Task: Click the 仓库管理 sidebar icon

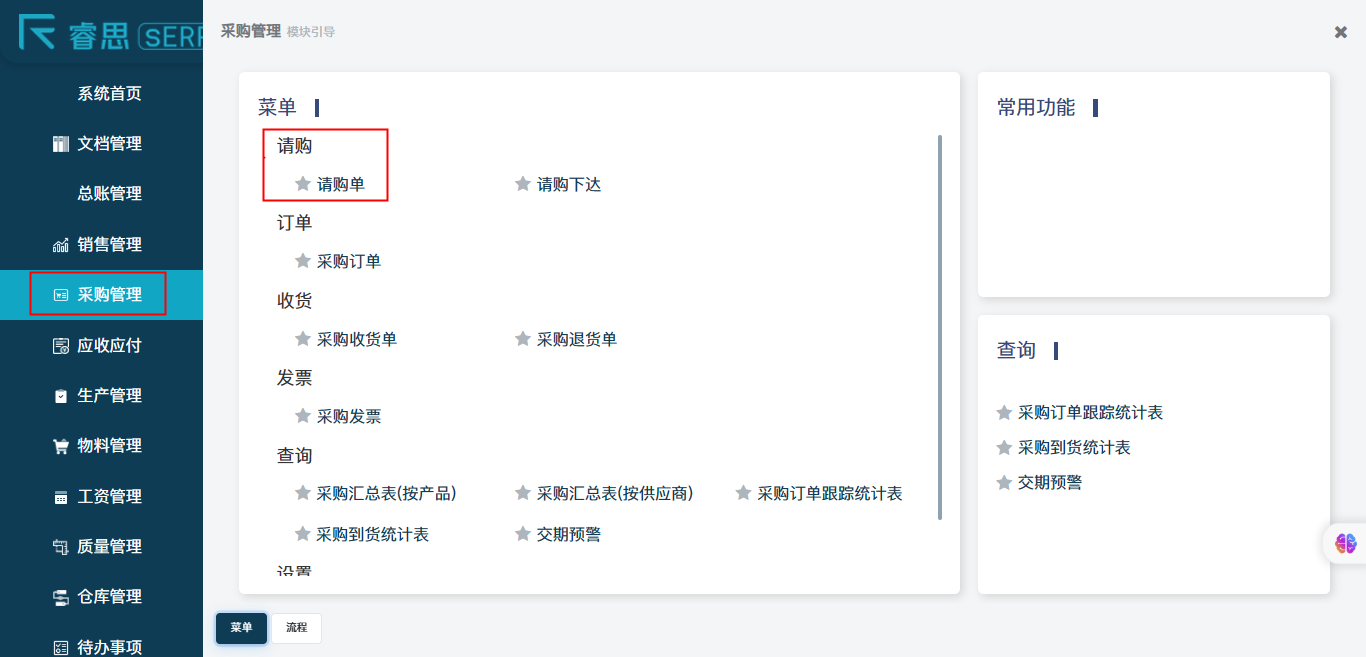Action: [60, 597]
